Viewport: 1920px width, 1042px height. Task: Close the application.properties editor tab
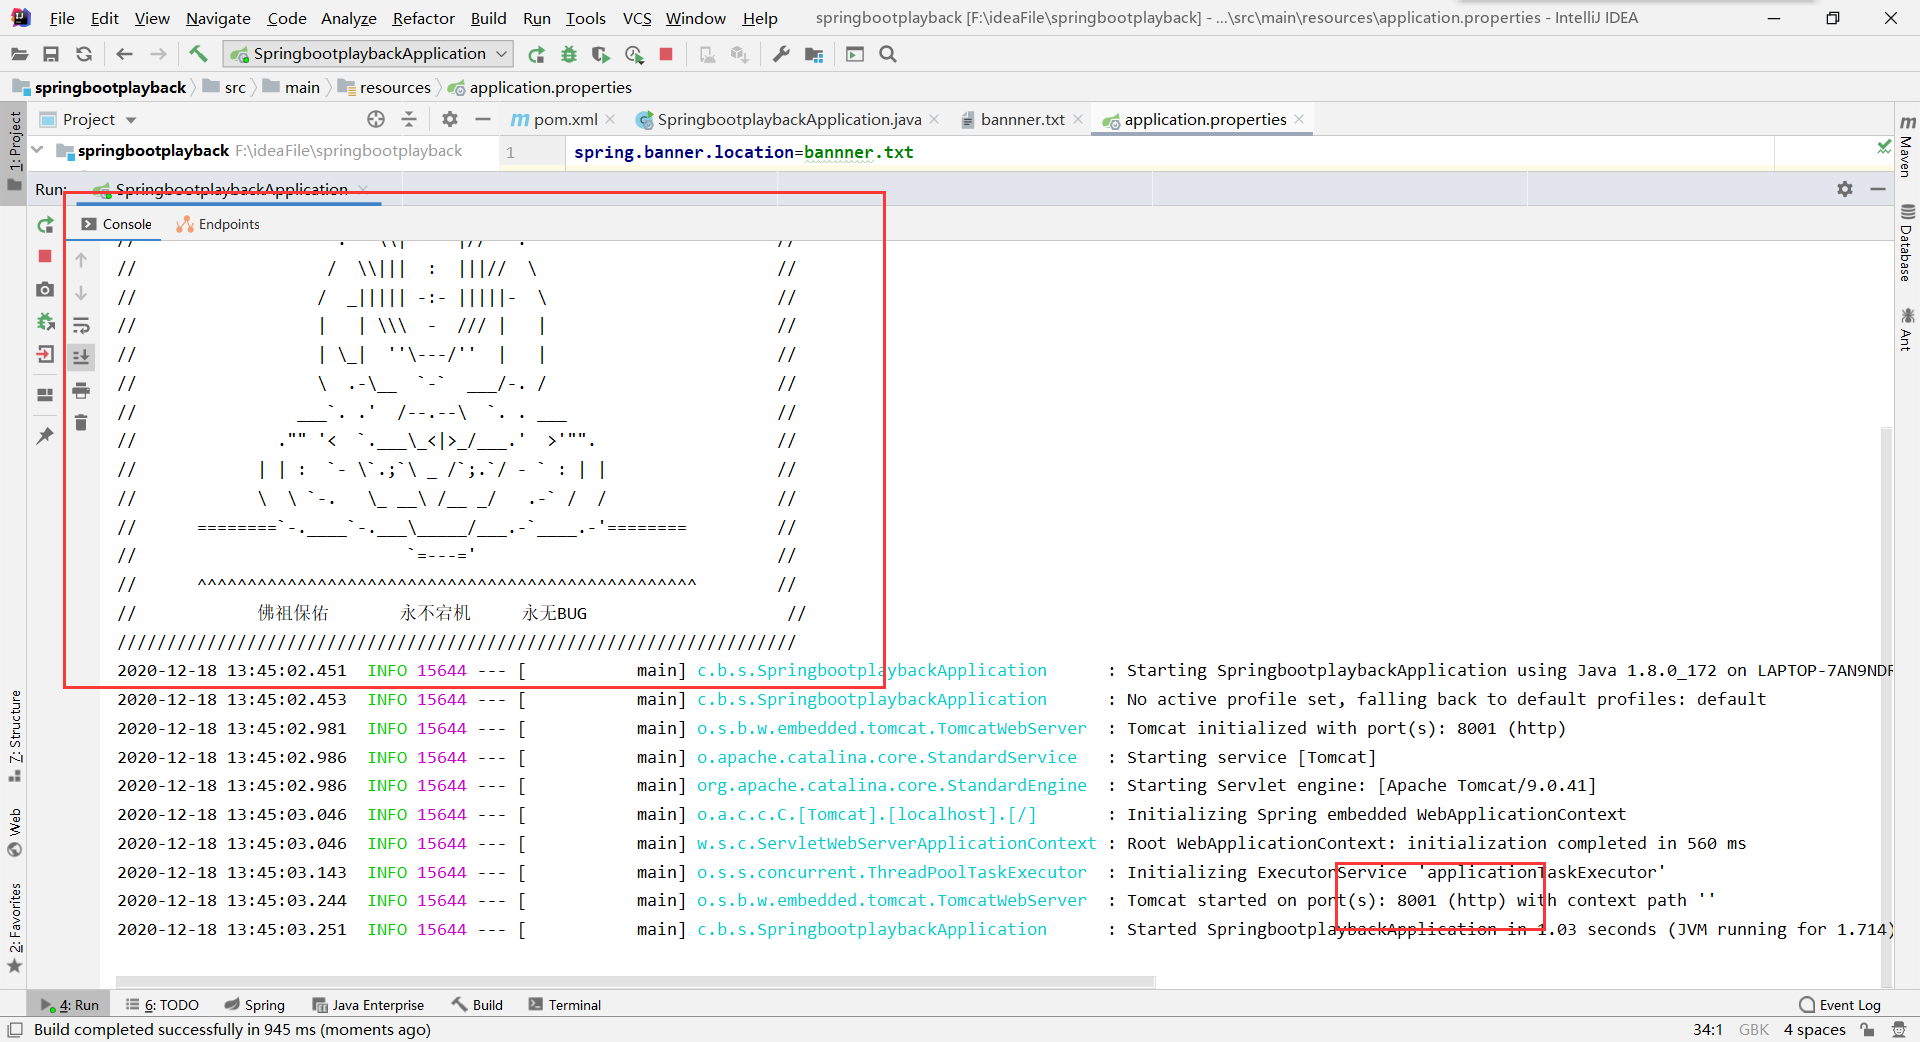pyautogui.click(x=1299, y=118)
